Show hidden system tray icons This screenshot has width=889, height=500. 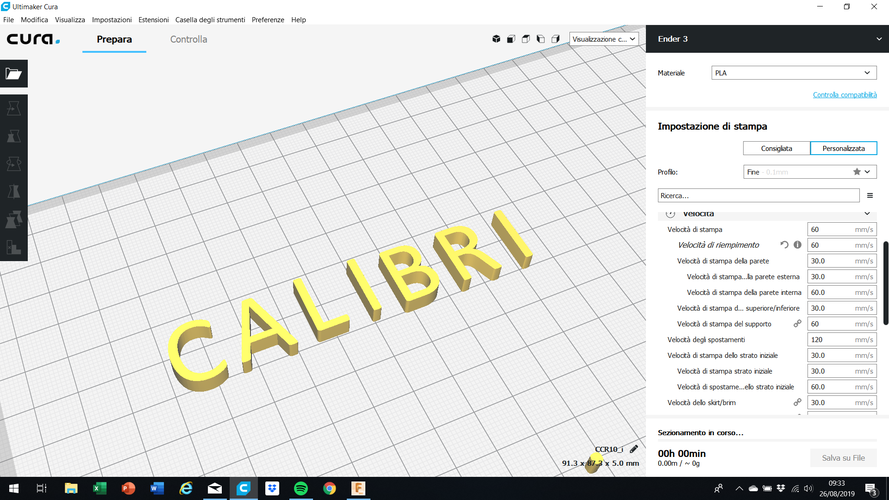click(x=739, y=488)
